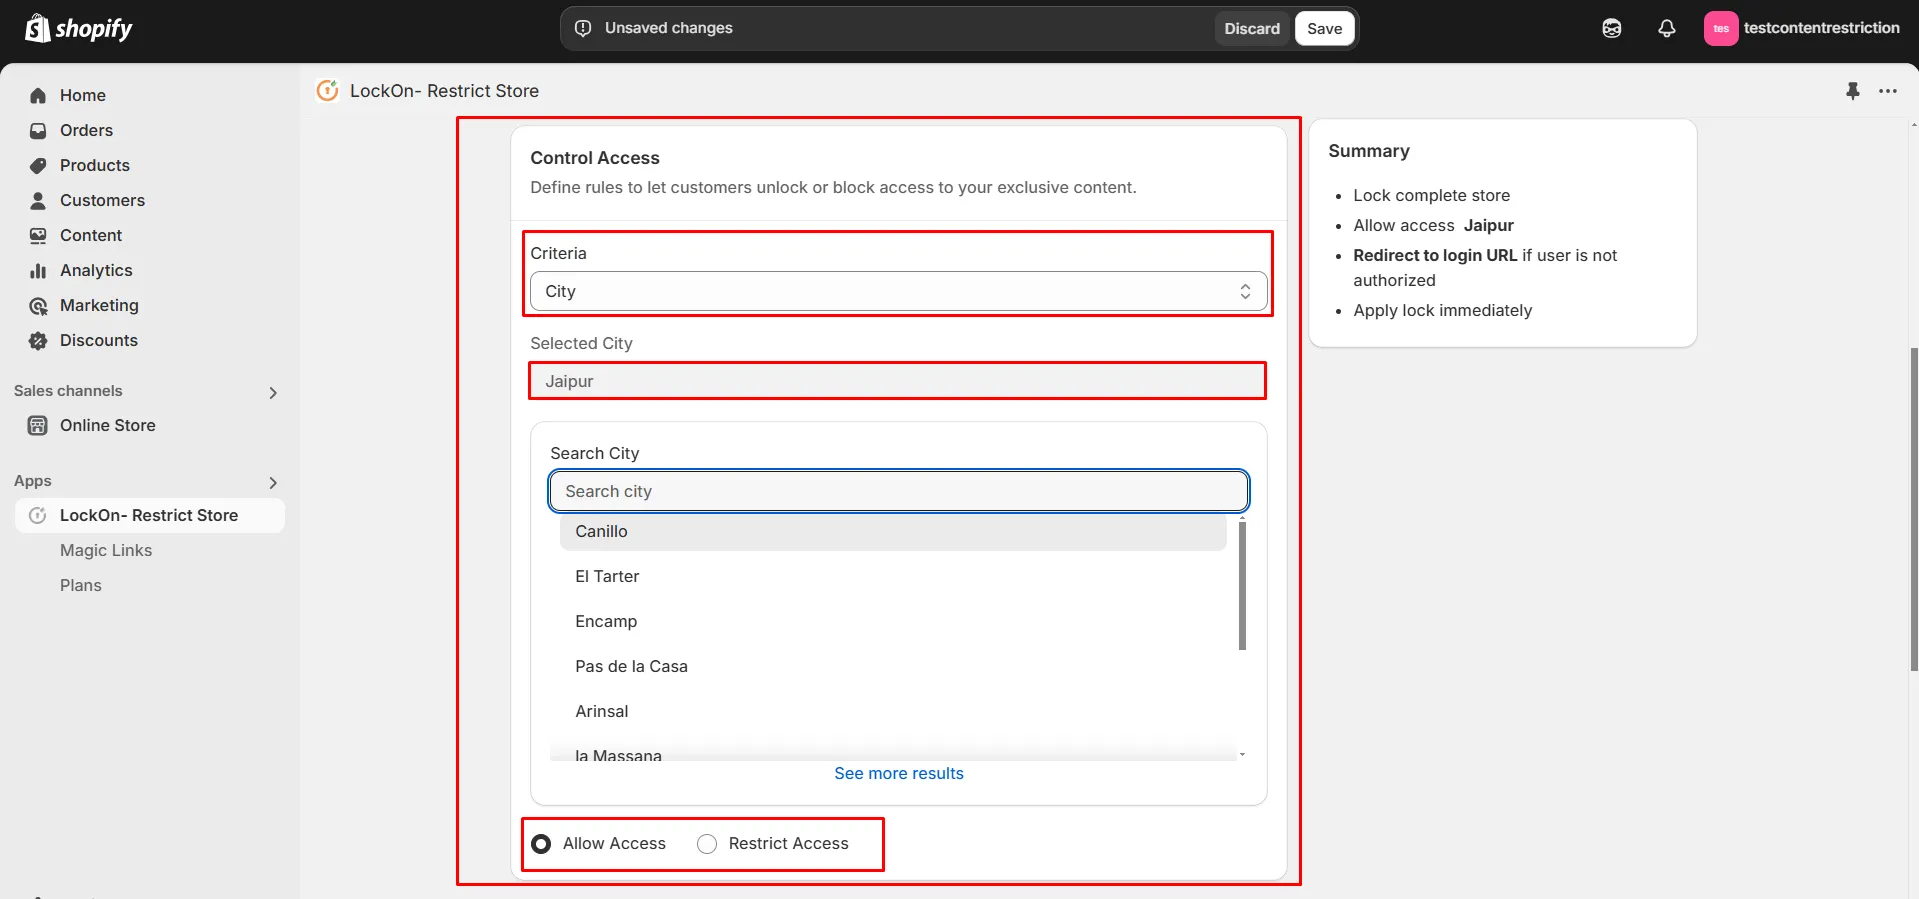Focus the Search city input

[x=898, y=491]
